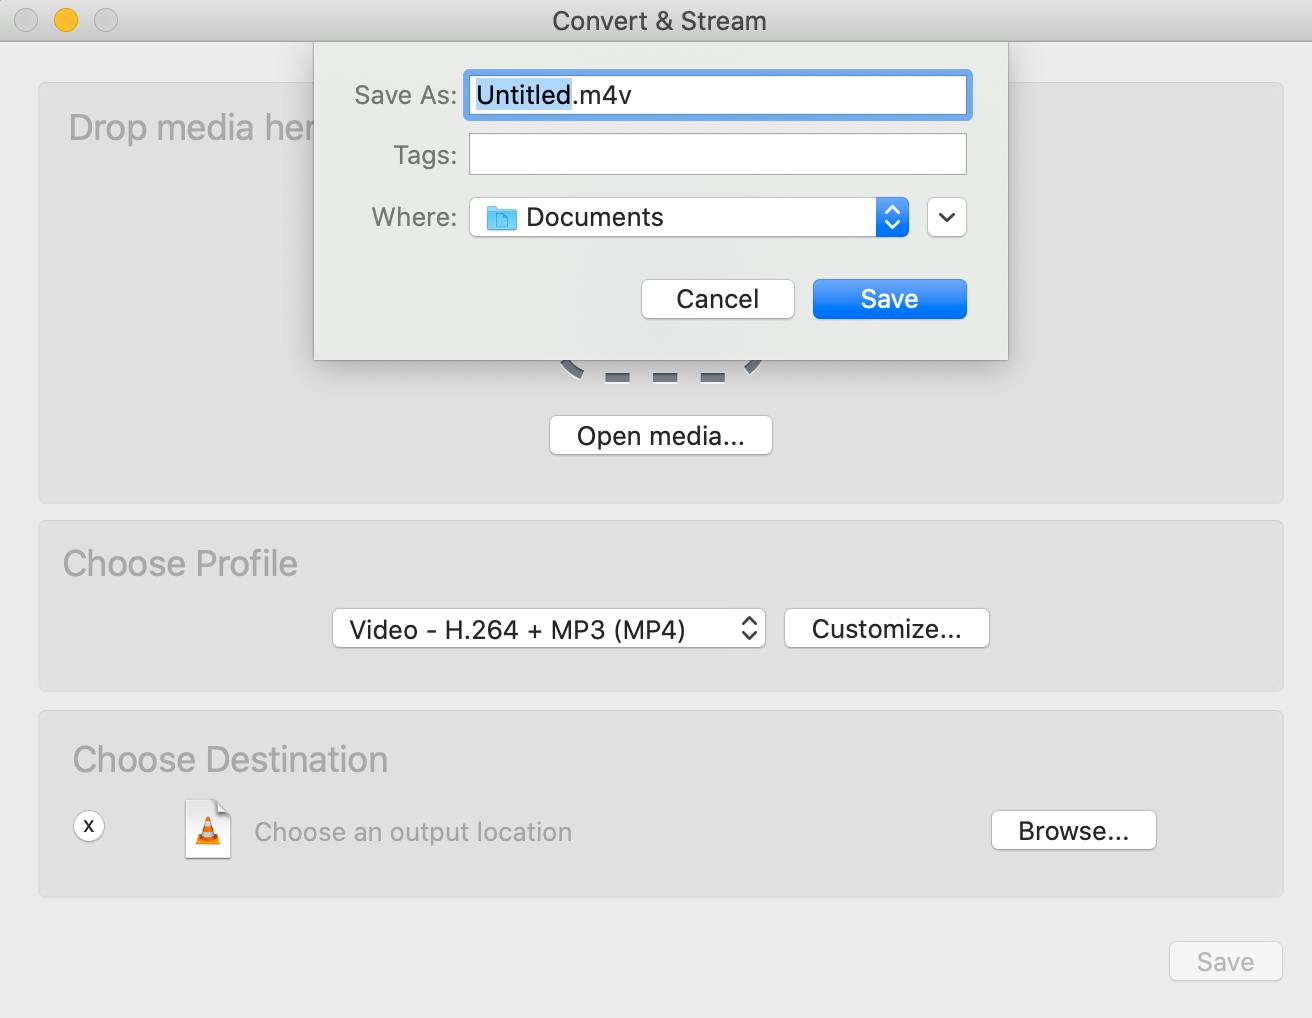Expand the save sheet with the chevron button
Image resolution: width=1312 pixels, height=1018 pixels.
pos(945,217)
